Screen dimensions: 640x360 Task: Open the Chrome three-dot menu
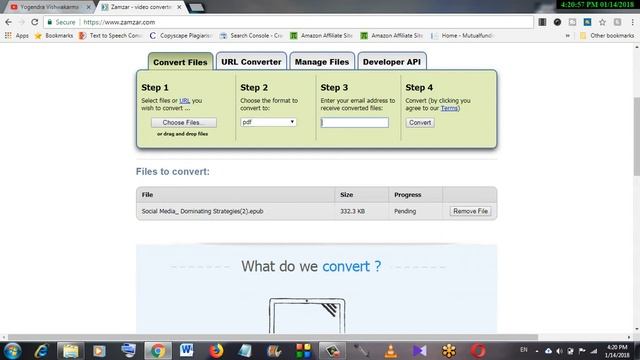(x=633, y=22)
